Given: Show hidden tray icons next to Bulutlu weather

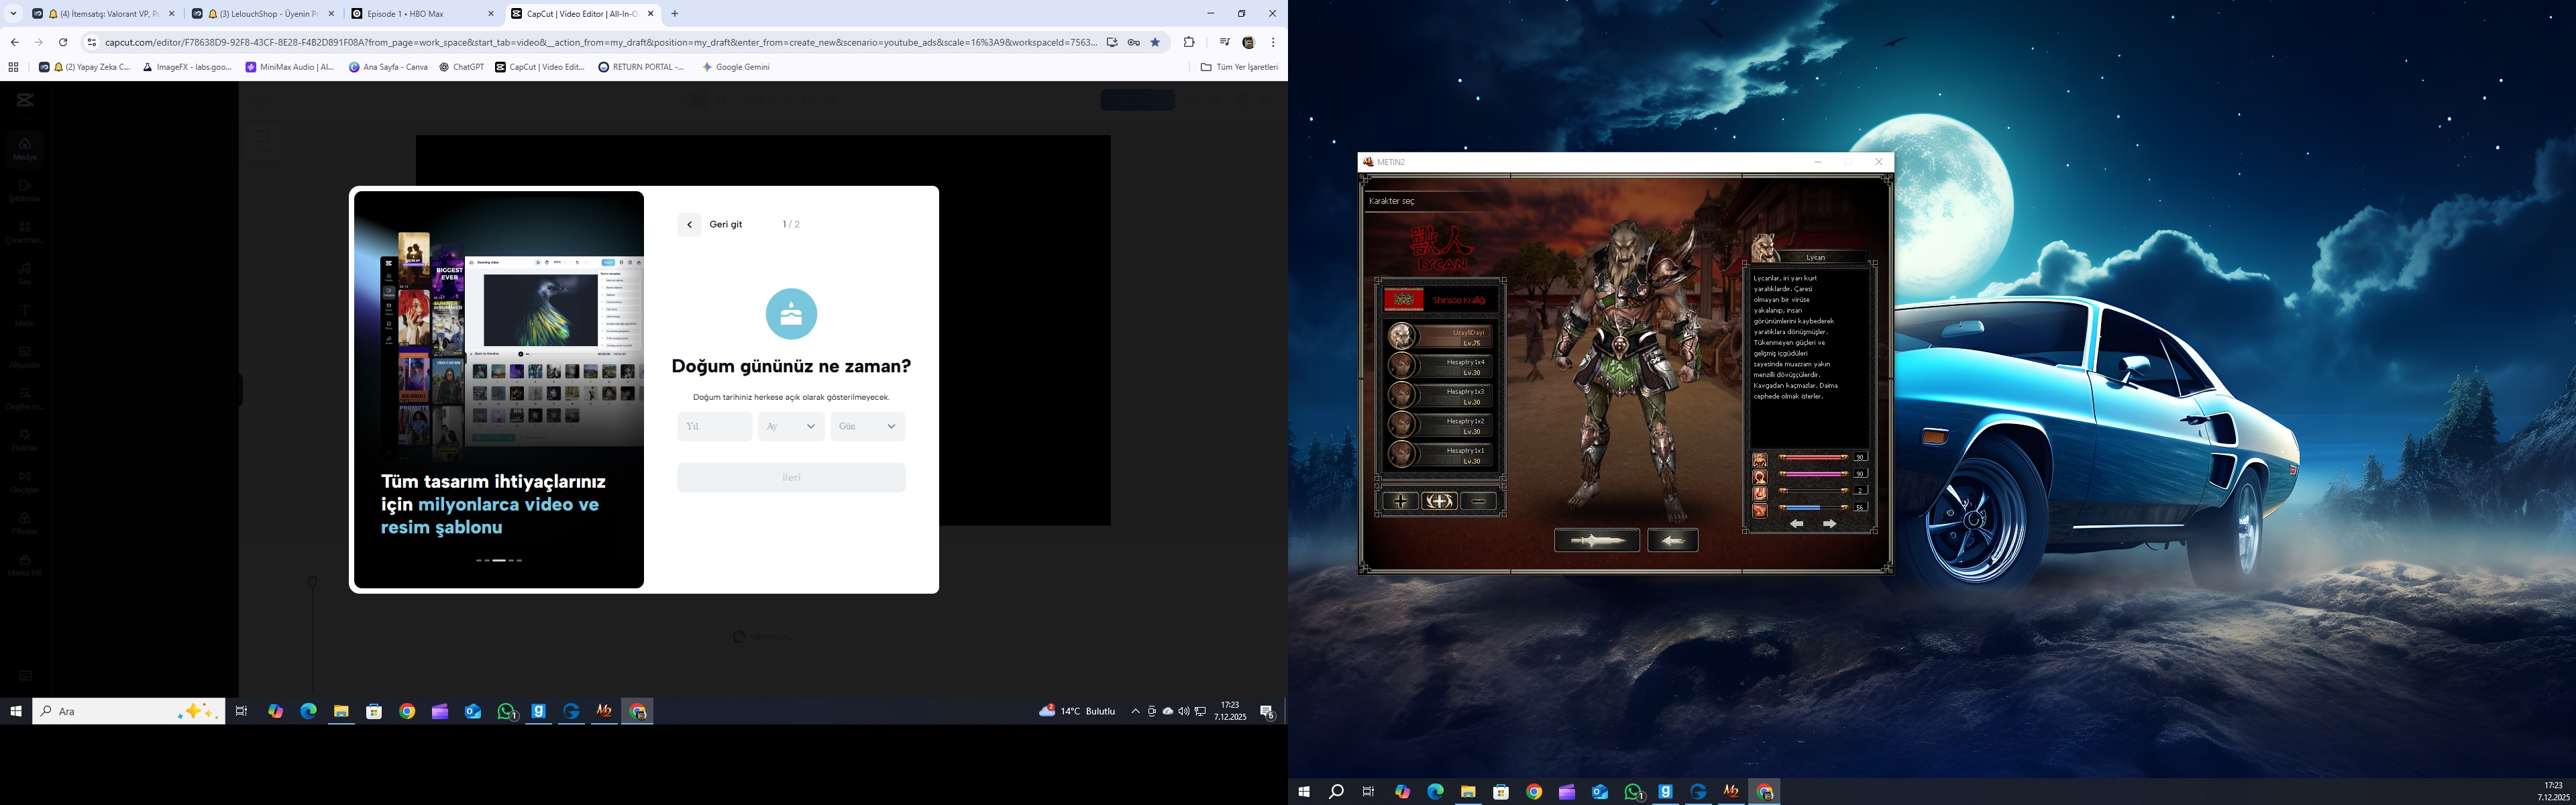Looking at the screenshot, I should (x=1135, y=712).
